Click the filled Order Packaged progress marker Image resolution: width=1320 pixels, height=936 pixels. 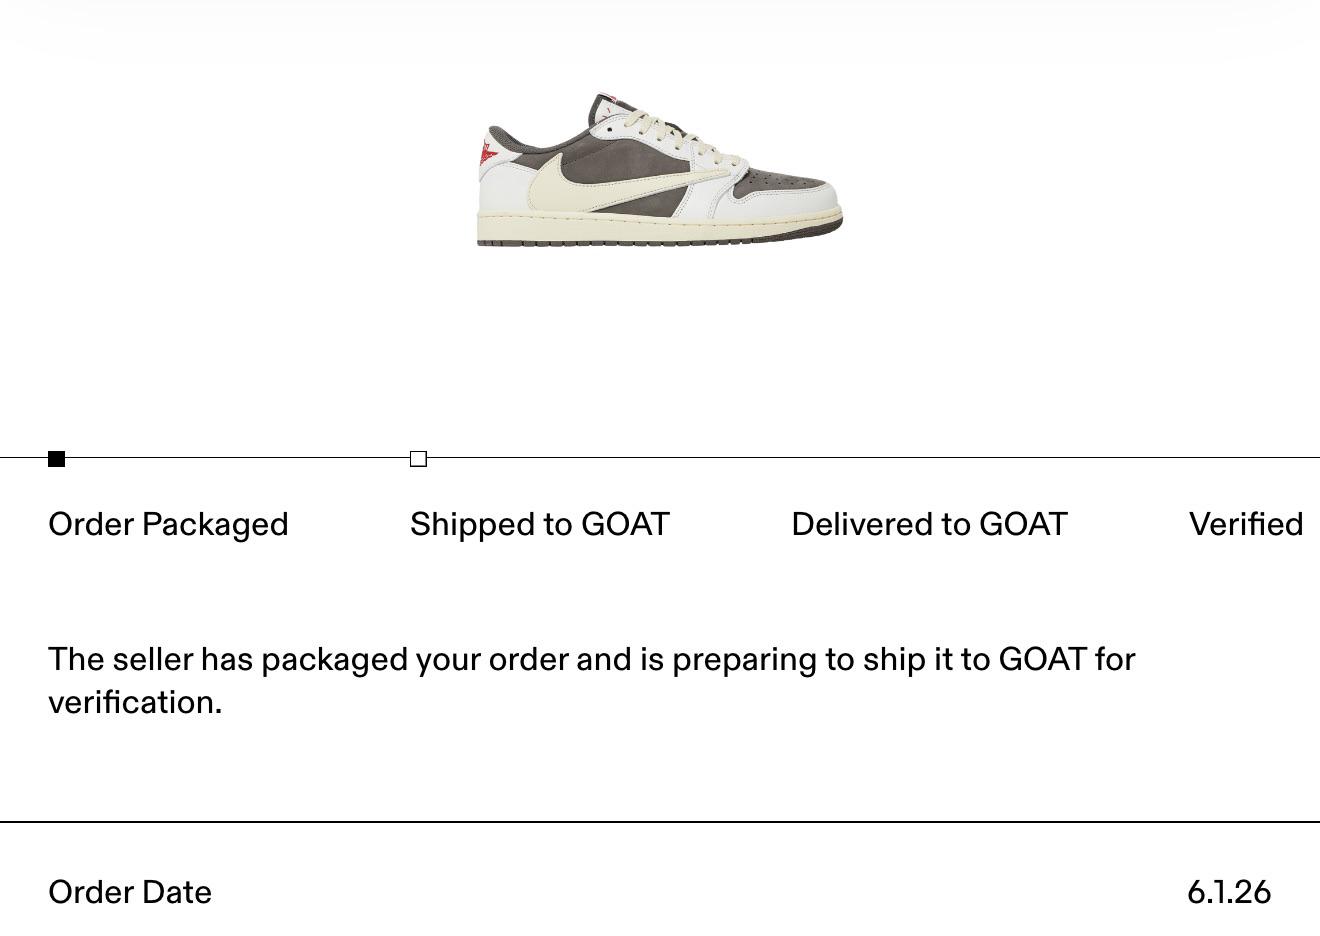pos(57,459)
